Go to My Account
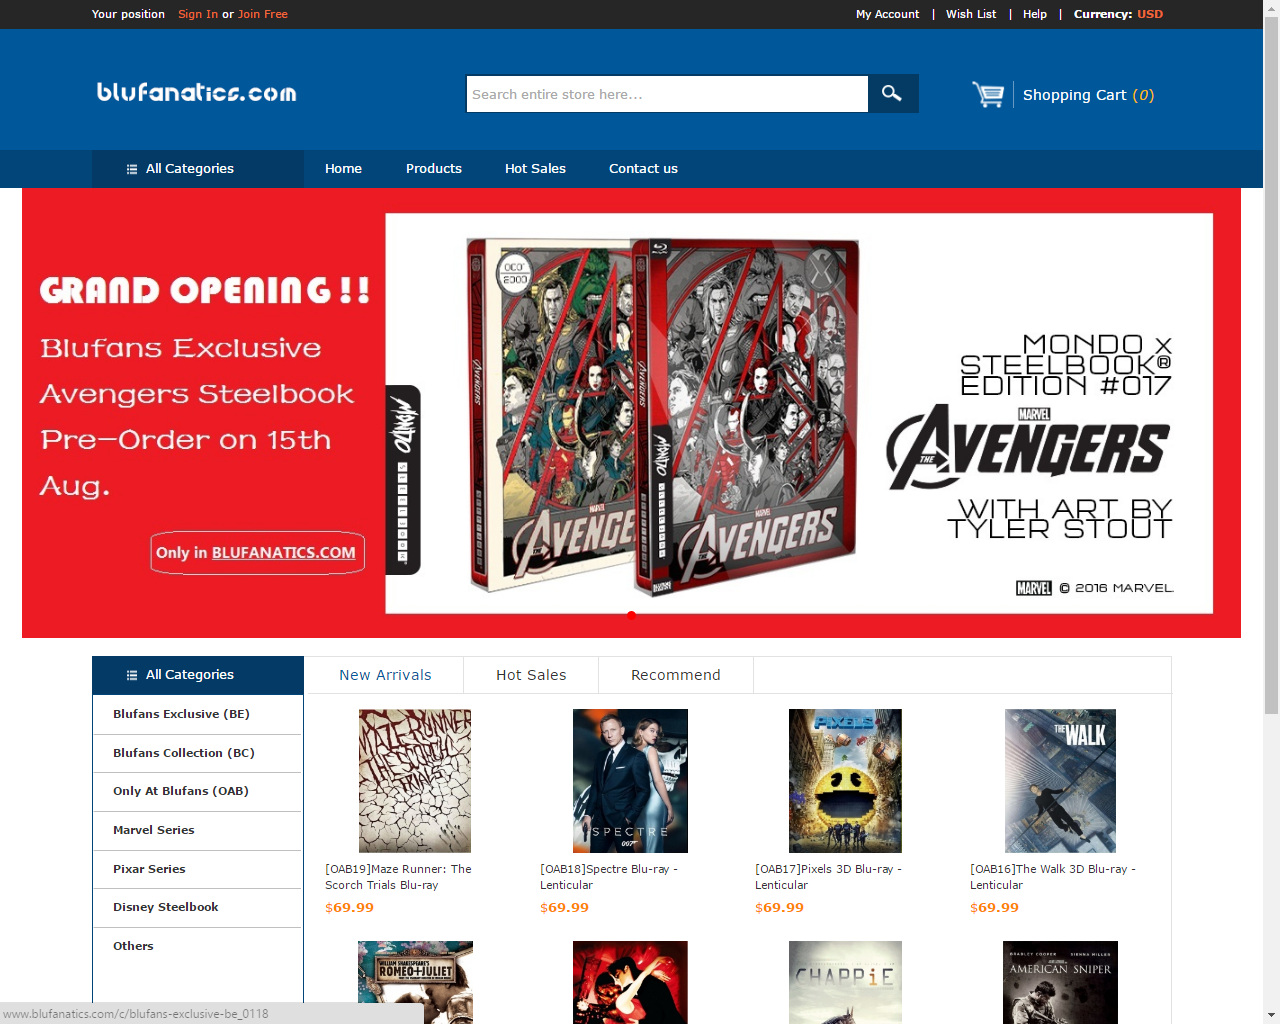The image size is (1280, 1024). tap(887, 14)
